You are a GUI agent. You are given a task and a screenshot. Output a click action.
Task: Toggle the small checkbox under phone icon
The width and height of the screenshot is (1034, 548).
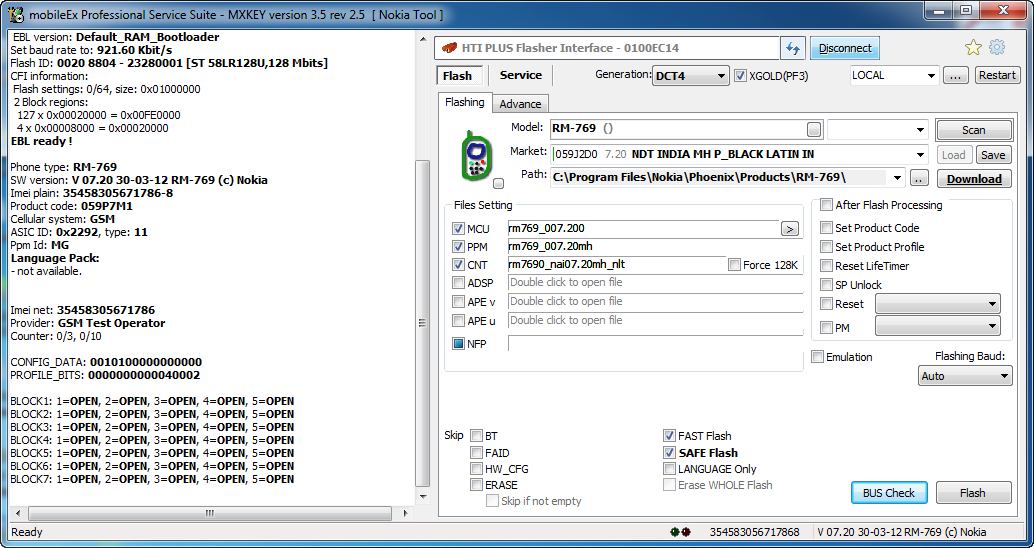pos(499,183)
